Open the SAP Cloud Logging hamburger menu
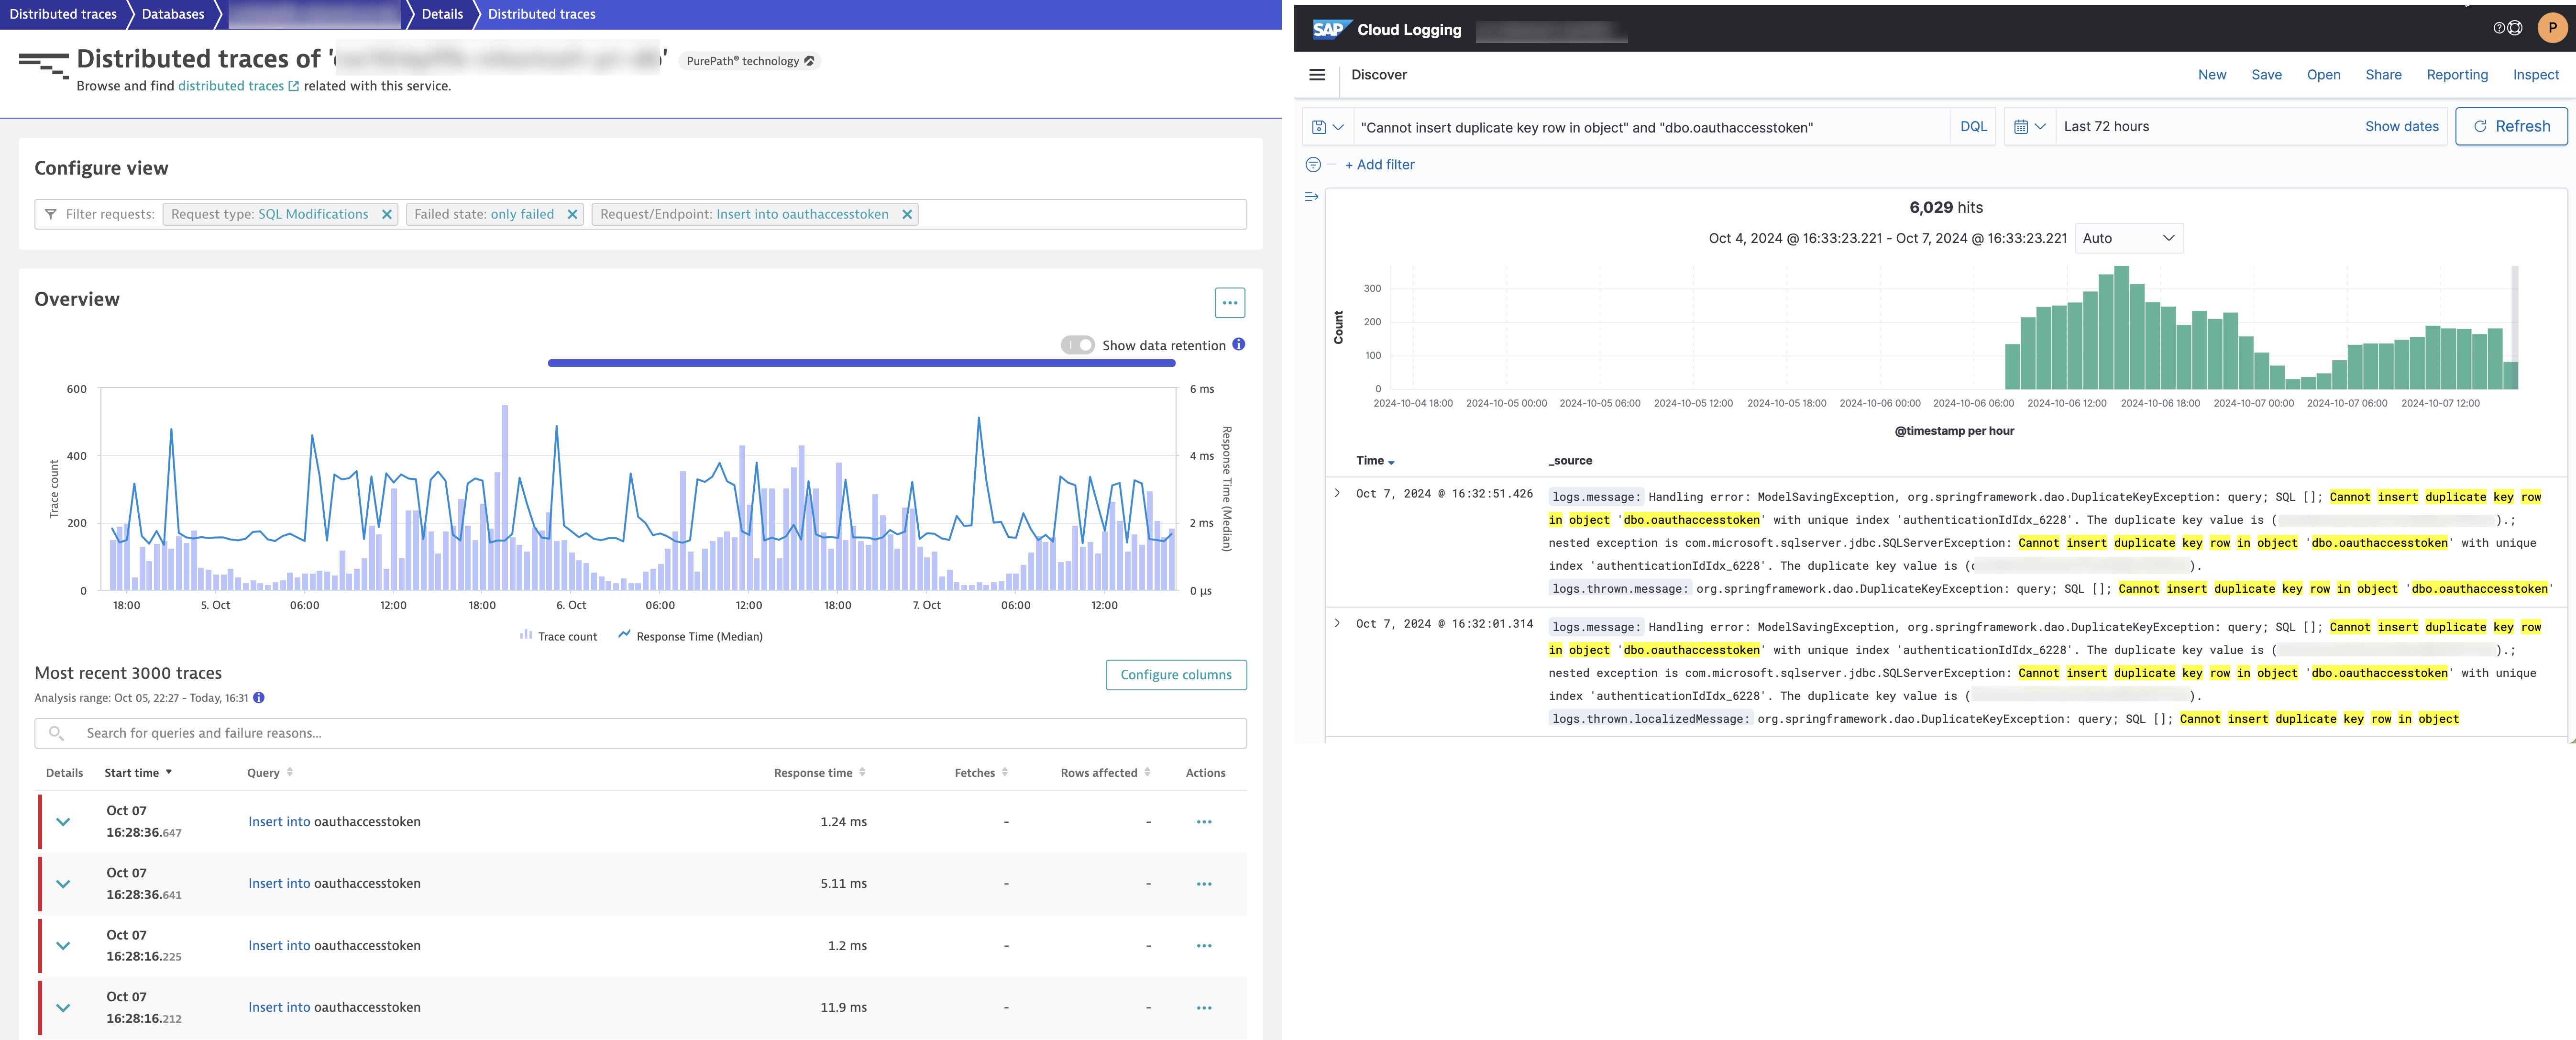2576x1040 pixels. pos(1317,75)
